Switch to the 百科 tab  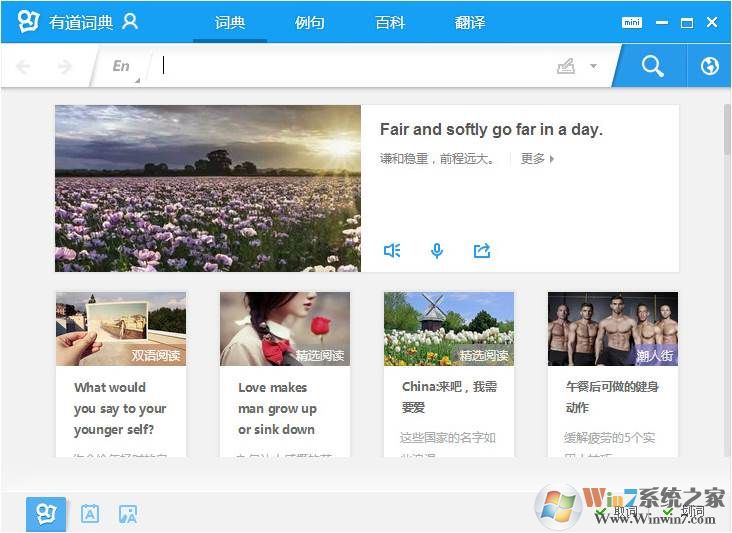pyautogui.click(x=390, y=22)
